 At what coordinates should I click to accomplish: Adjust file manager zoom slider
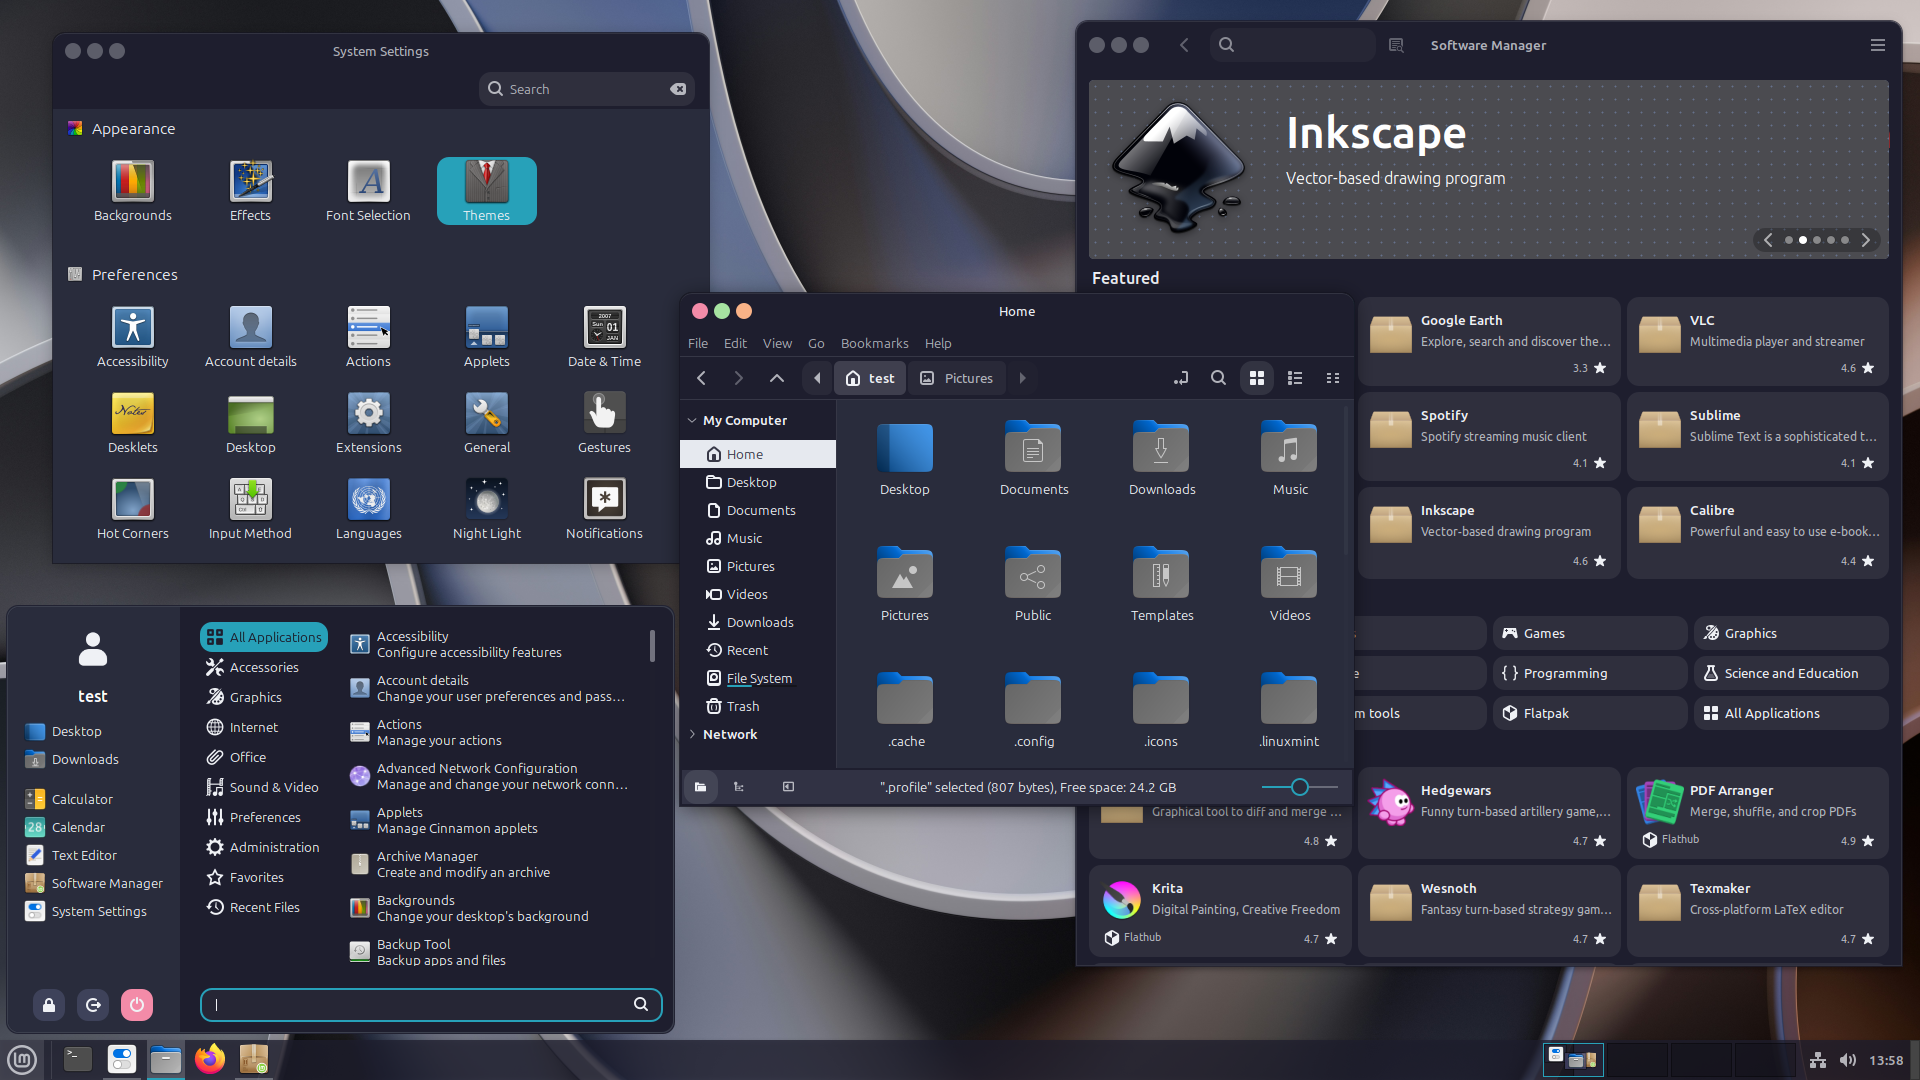[1299, 787]
